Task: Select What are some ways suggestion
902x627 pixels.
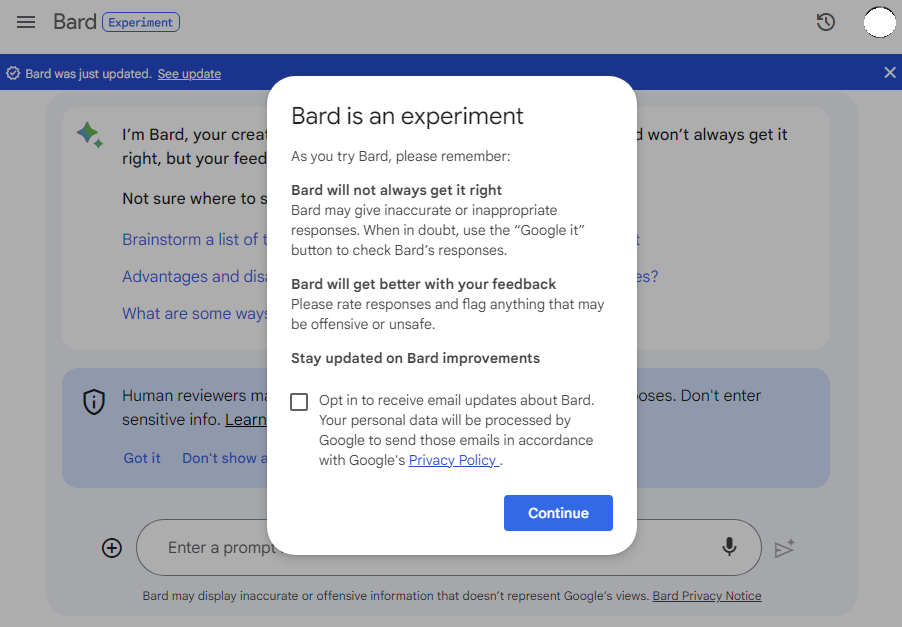Action: (x=194, y=314)
